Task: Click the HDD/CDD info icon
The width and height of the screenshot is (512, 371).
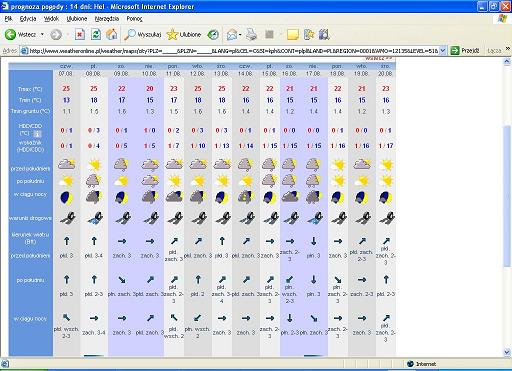Action: [37, 134]
